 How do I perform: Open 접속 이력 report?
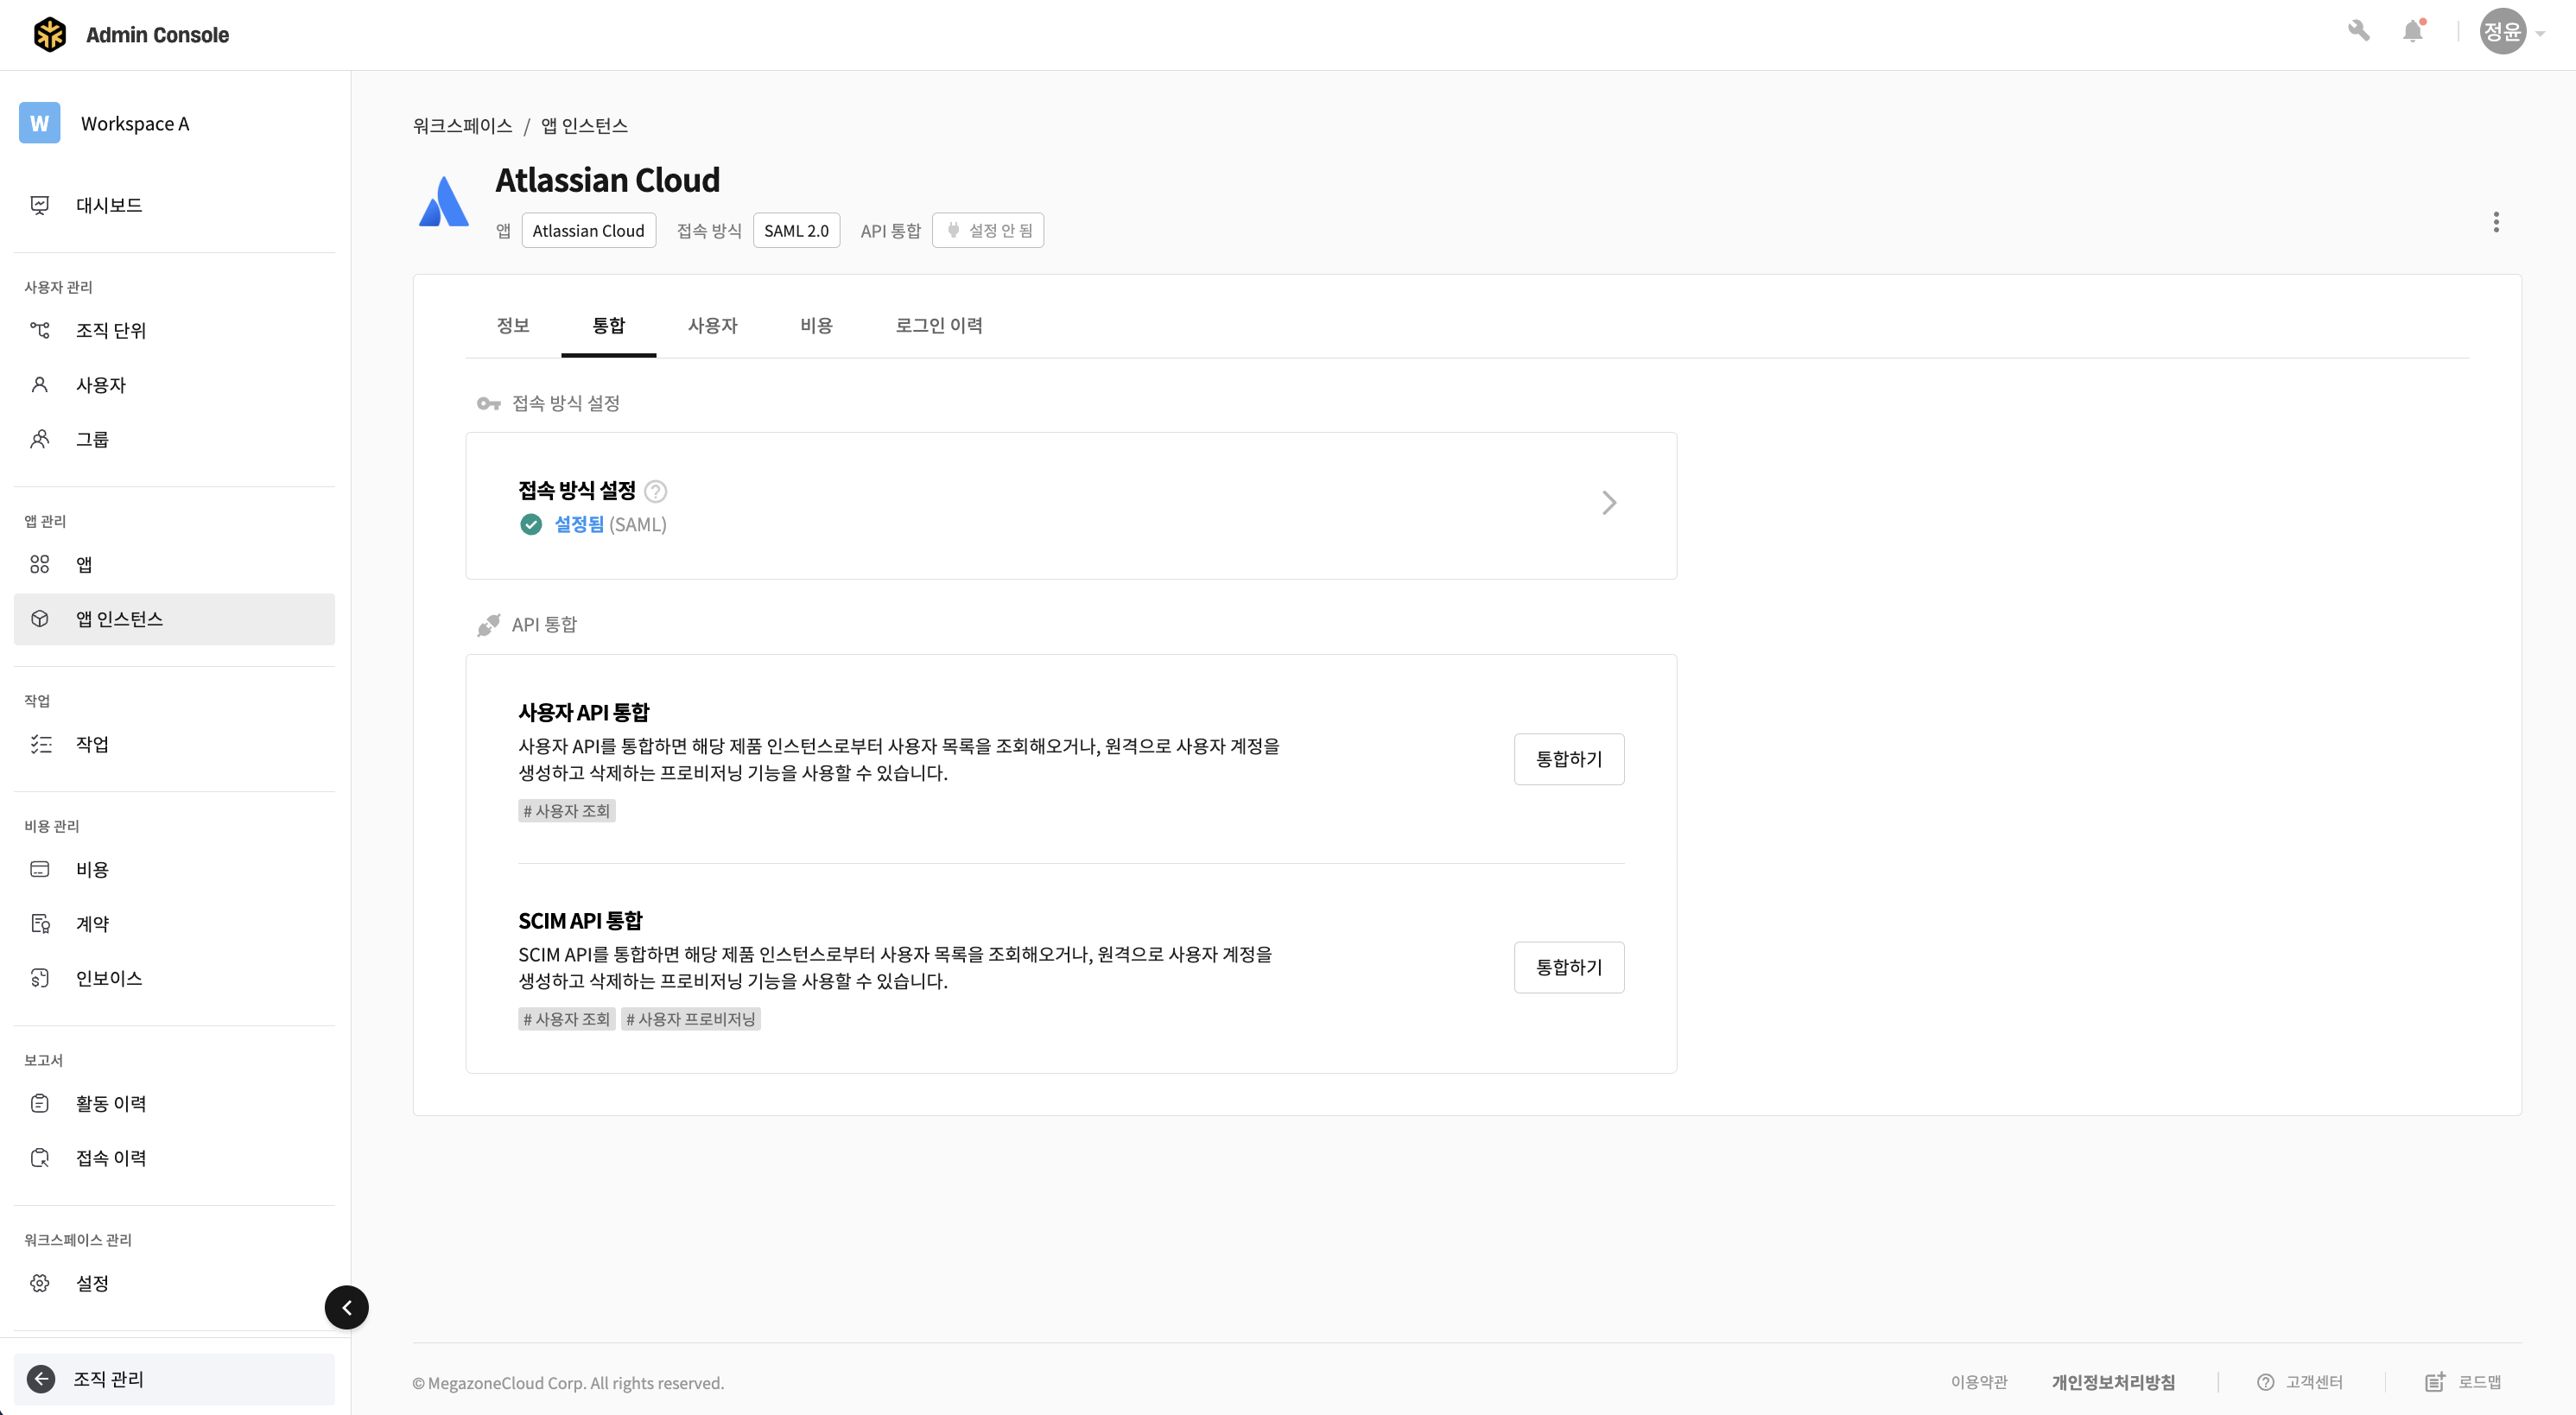coord(174,1158)
